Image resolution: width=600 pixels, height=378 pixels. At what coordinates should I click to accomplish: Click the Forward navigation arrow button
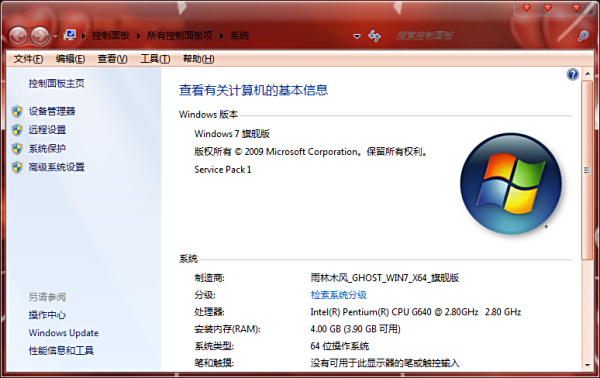pyautogui.click(x=40, y=36)
